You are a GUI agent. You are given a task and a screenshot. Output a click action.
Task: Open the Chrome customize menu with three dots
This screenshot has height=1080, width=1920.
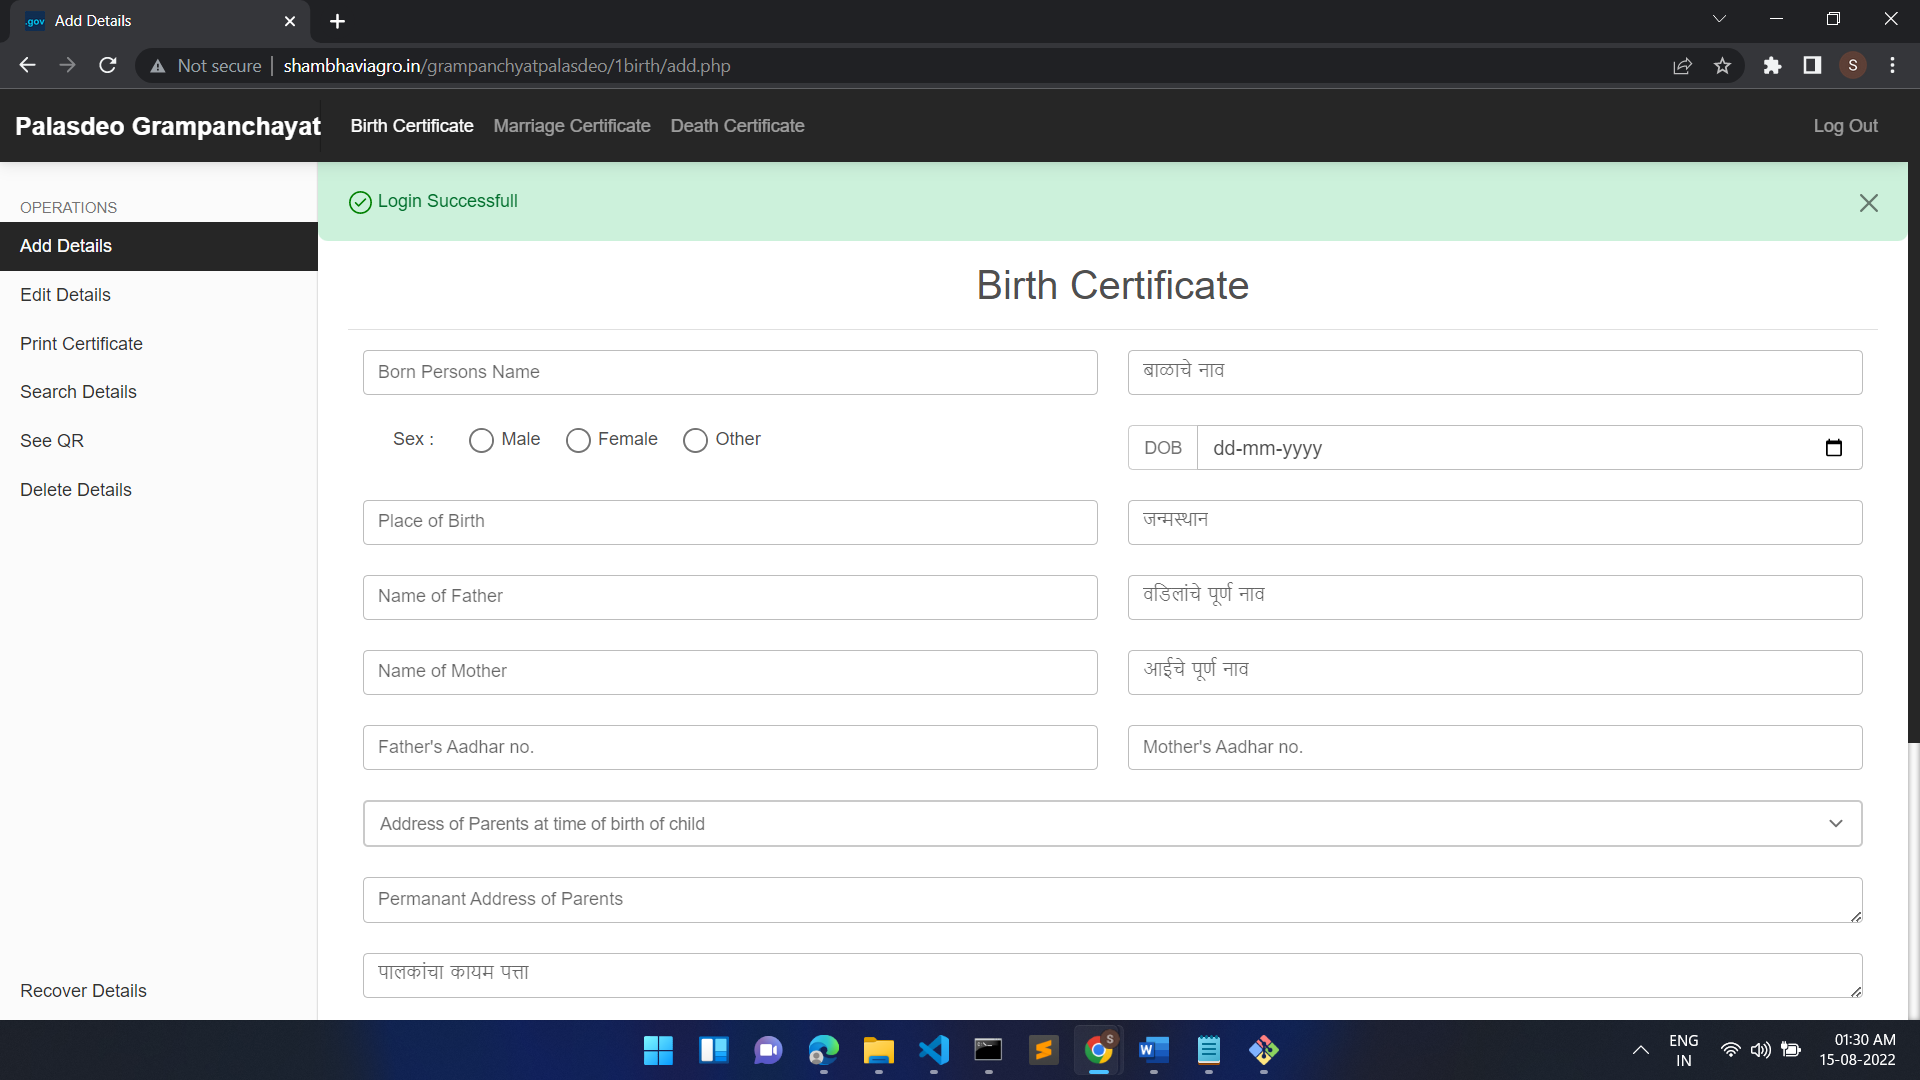point(1892,65)
